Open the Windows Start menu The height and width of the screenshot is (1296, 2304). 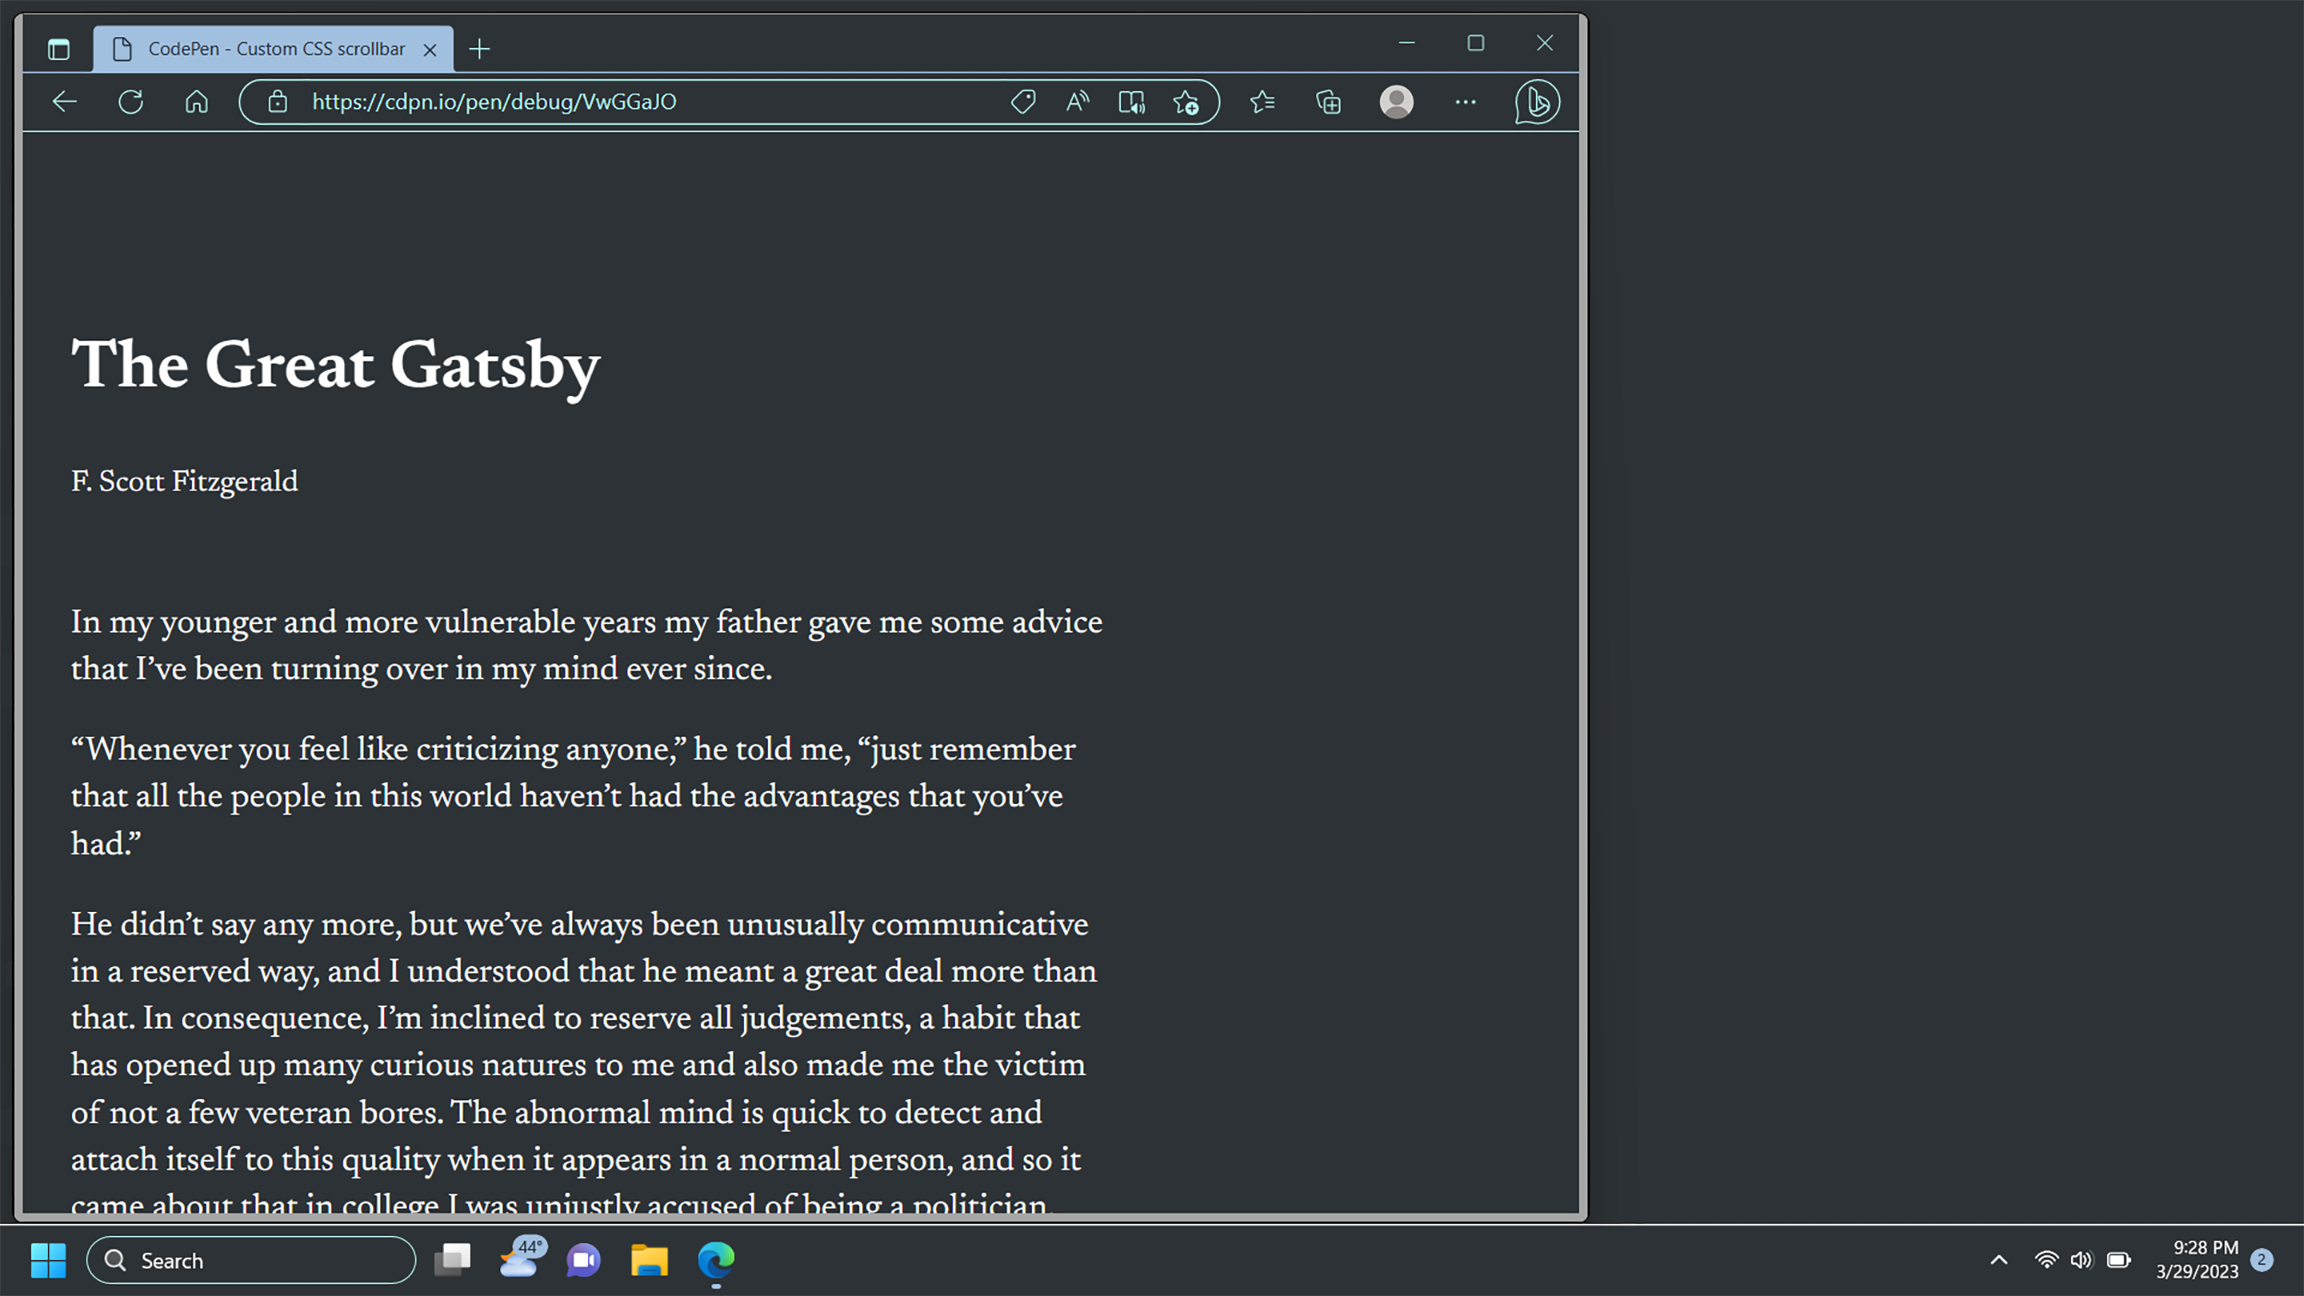click(x=48, y=1260)
